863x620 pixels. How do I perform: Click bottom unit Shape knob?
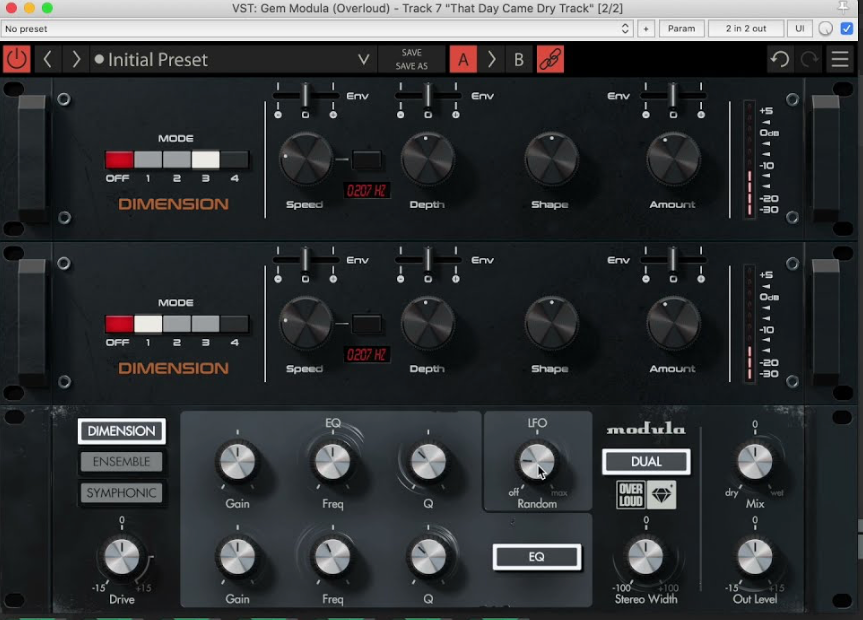(x=551, y=324)
